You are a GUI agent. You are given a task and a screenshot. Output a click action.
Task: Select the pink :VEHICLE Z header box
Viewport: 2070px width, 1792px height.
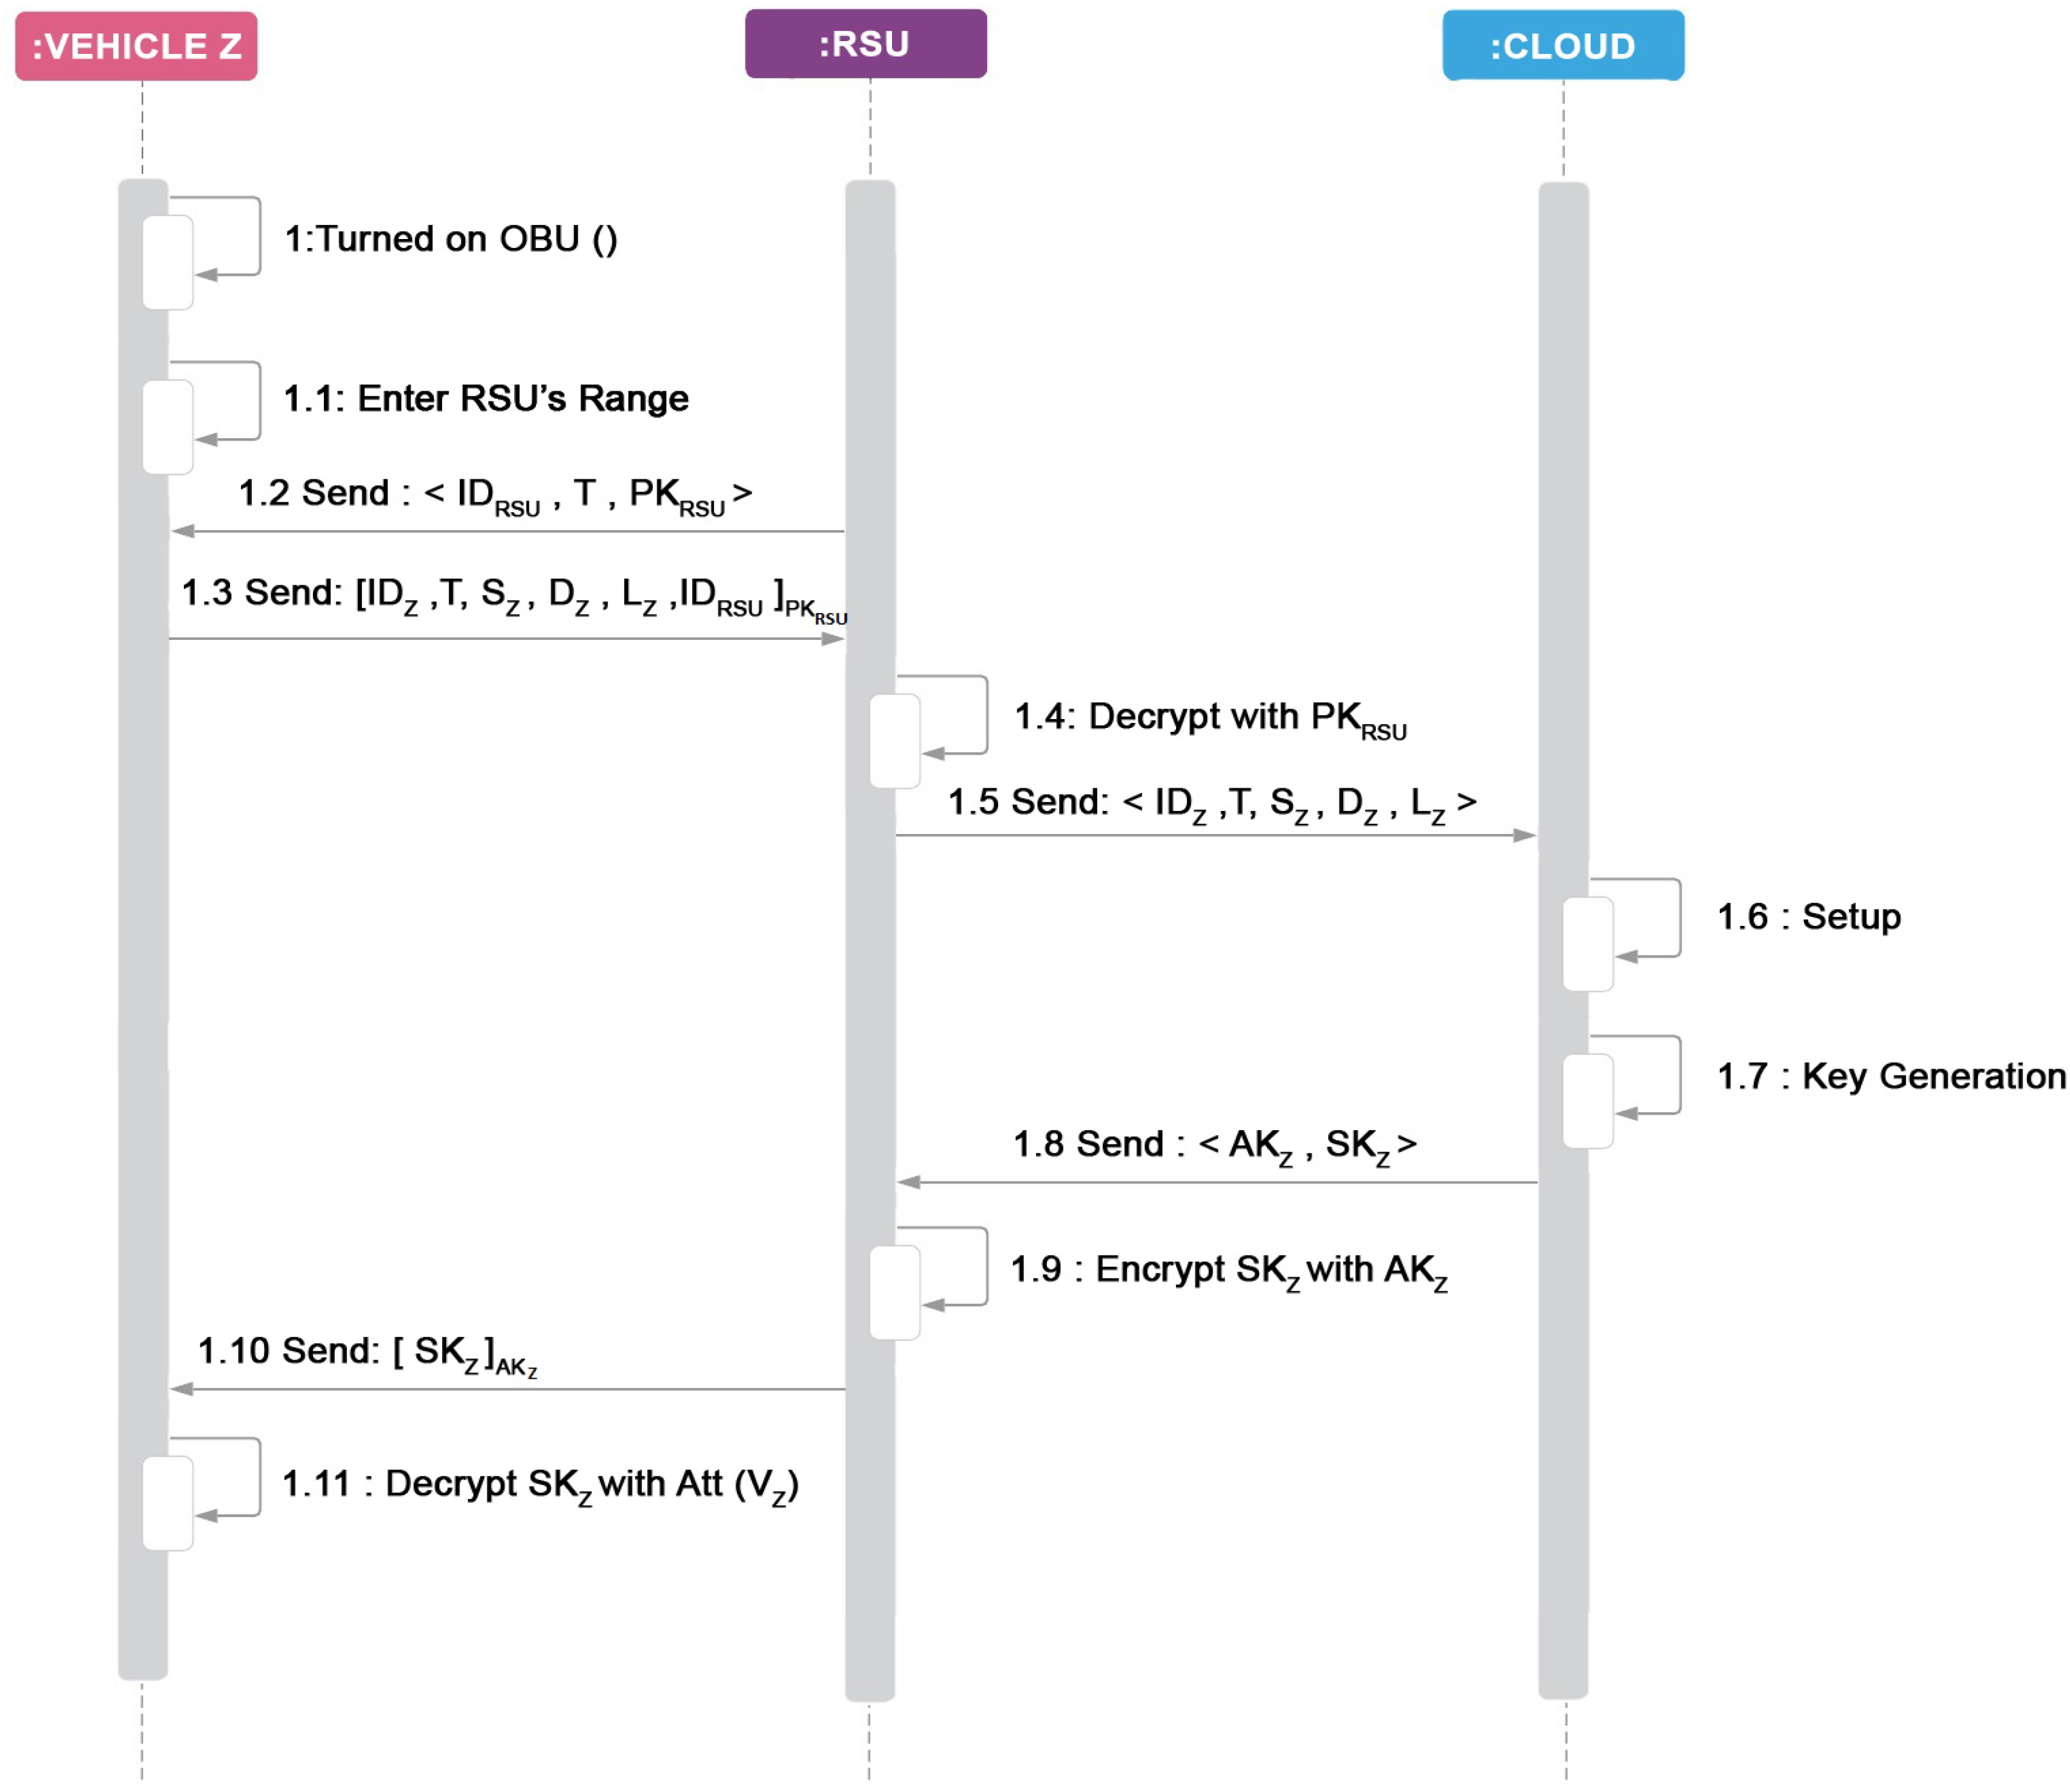point(136,46)
